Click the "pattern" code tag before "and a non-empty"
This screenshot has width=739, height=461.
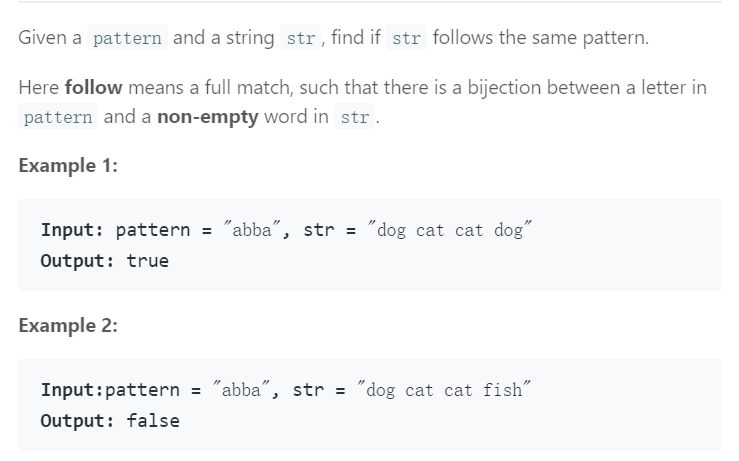pos(58,116)
